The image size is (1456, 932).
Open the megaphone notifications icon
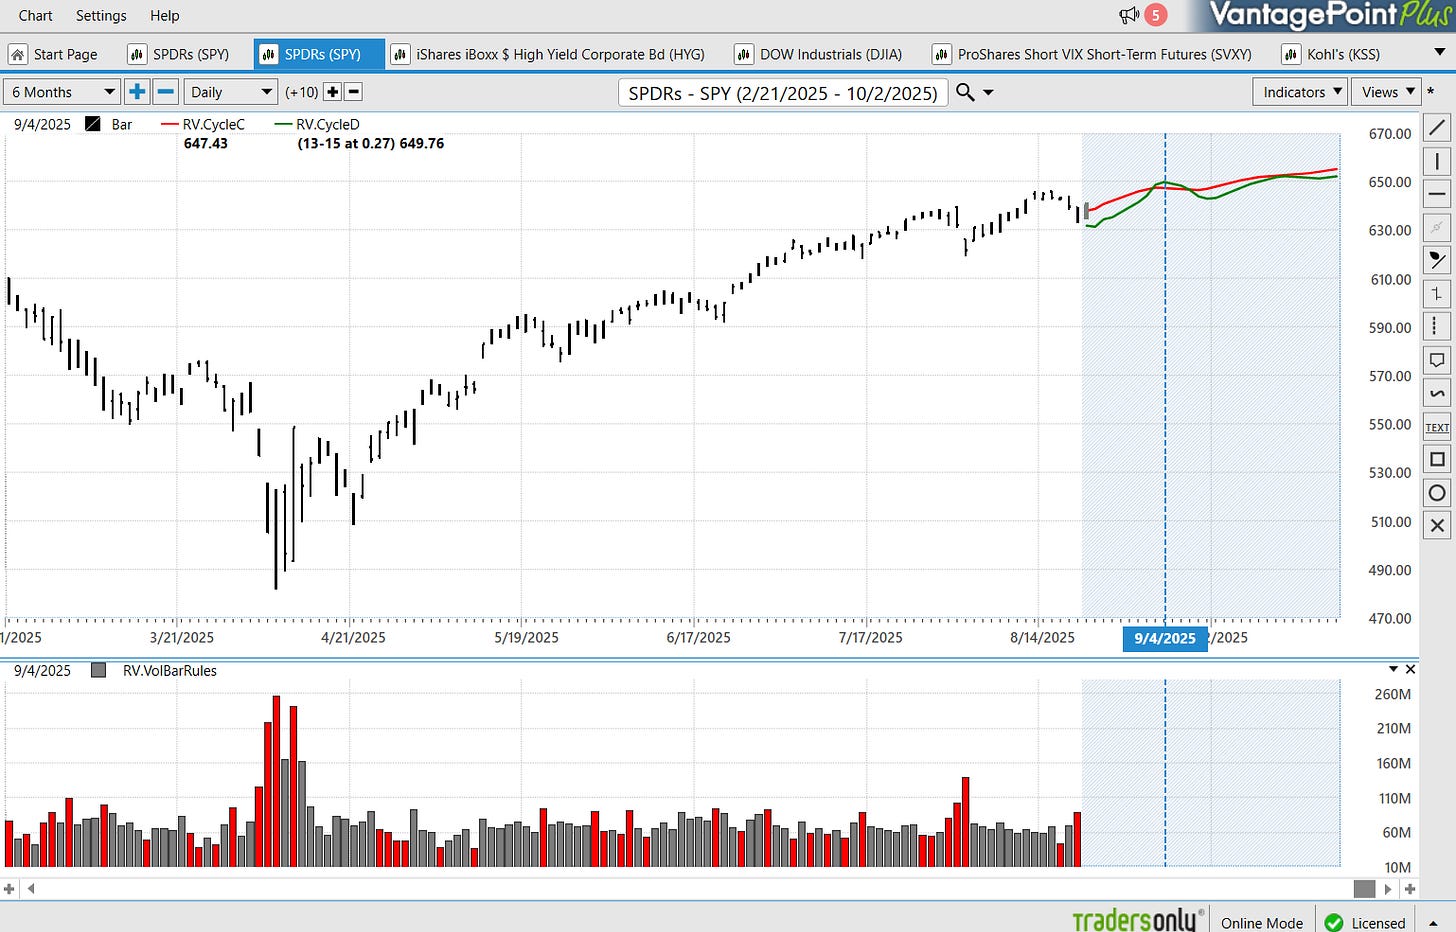click(x=1129, y=15)
